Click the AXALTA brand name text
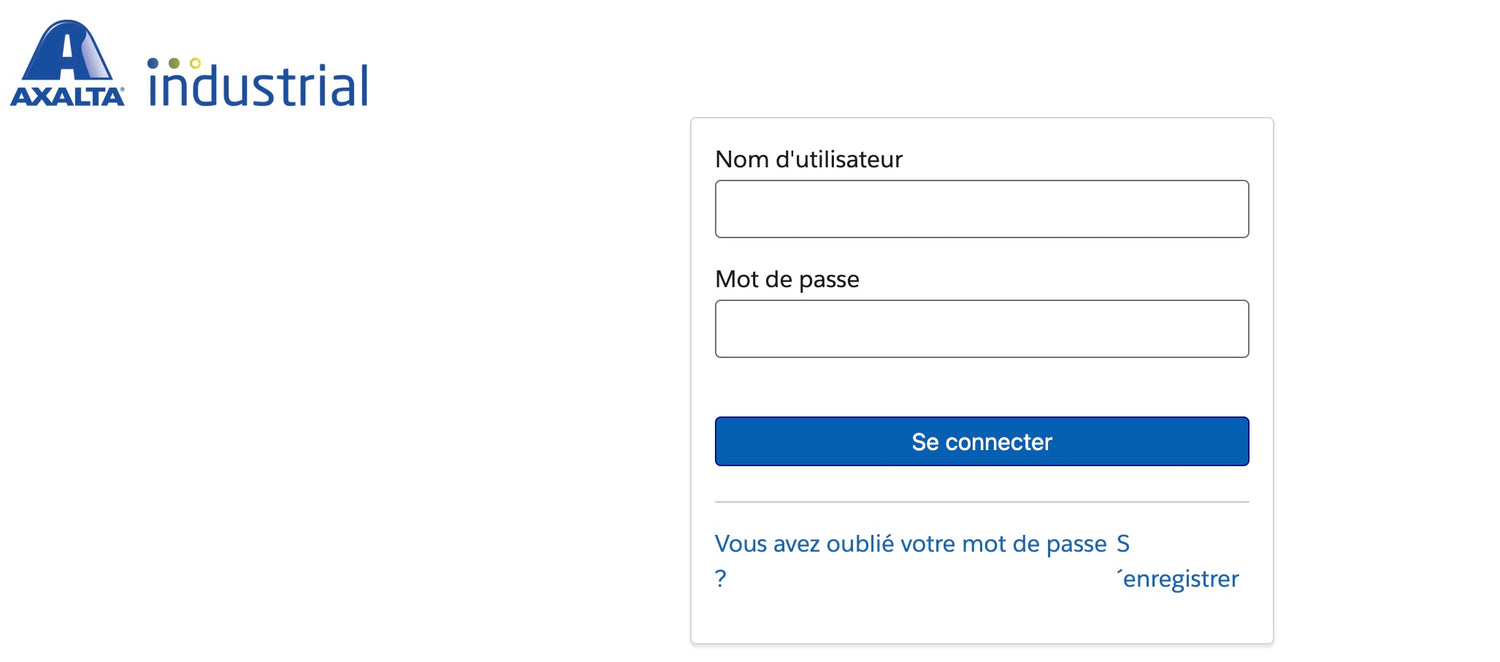The image size is (1500, 662). point(67,97)
